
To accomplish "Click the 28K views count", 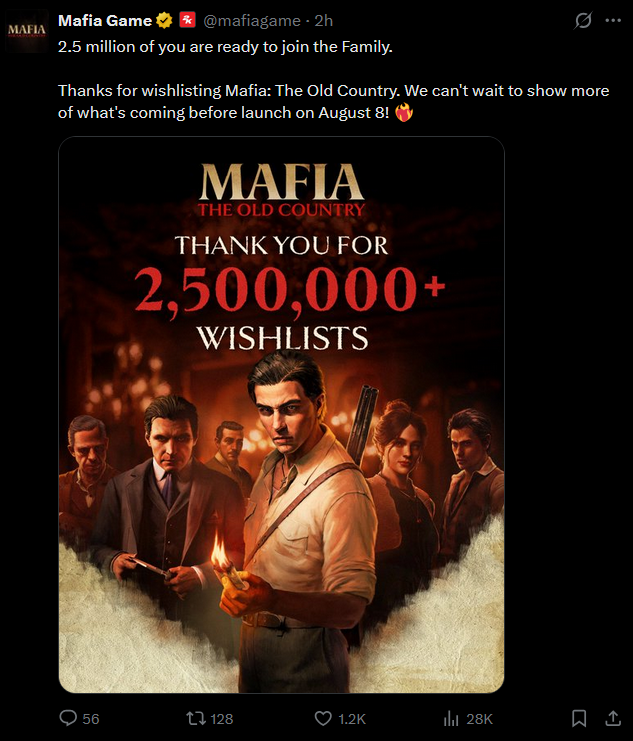I will click(x=479, y=719).
